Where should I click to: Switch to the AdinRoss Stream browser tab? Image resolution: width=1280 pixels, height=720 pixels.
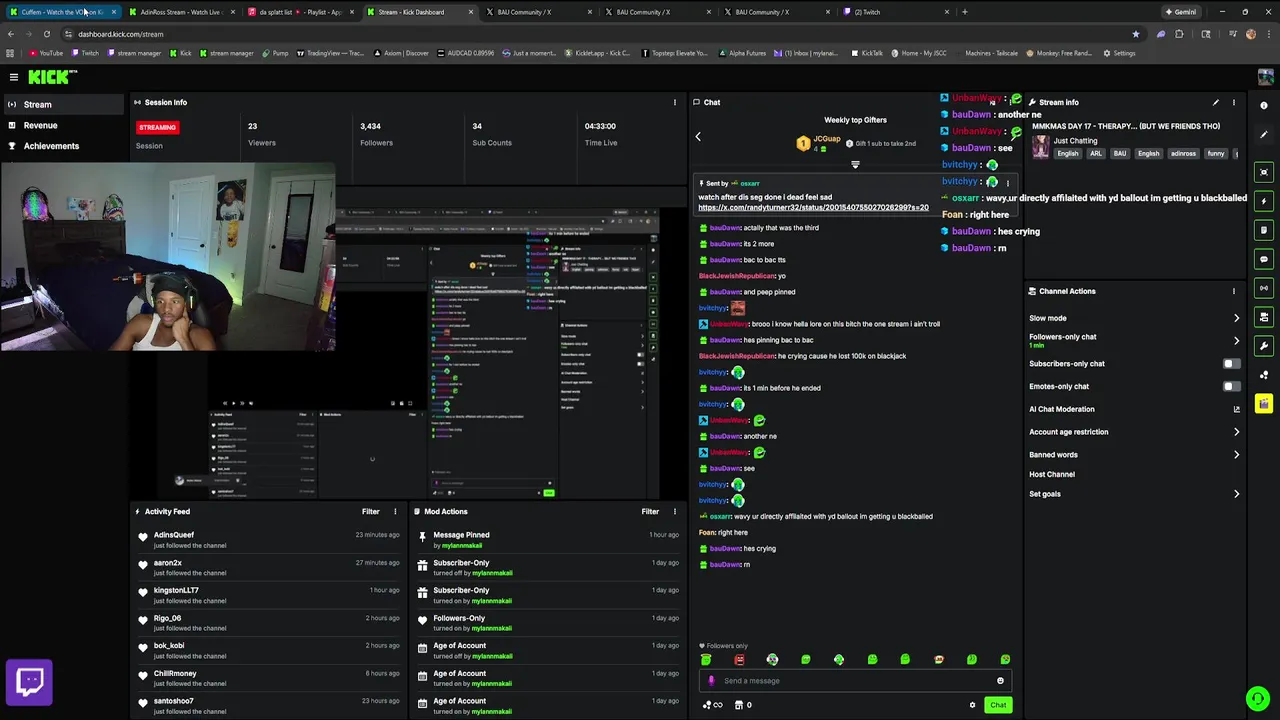point(181,12)
